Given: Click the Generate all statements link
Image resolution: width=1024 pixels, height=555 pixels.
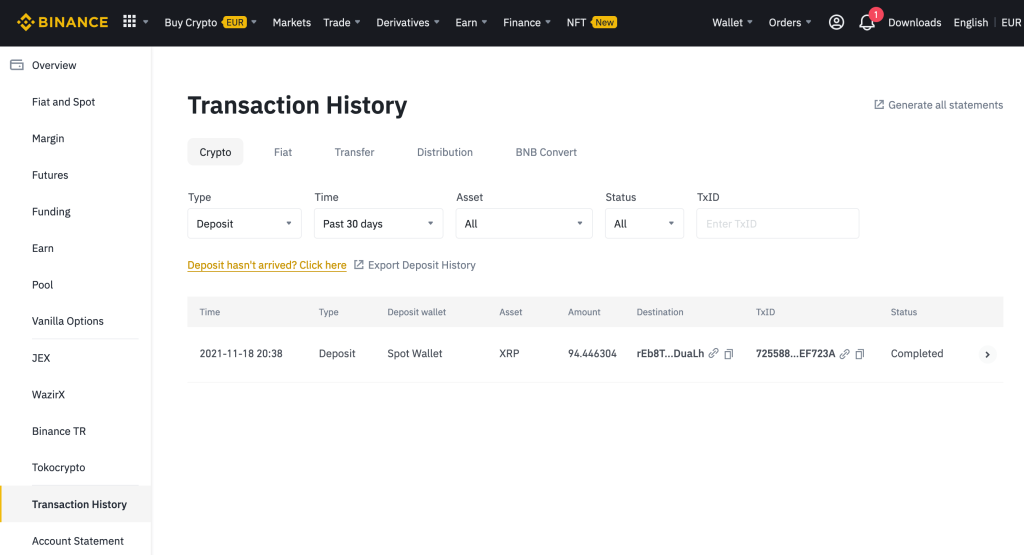Looking at the screenshot, I should click(945, 104).
